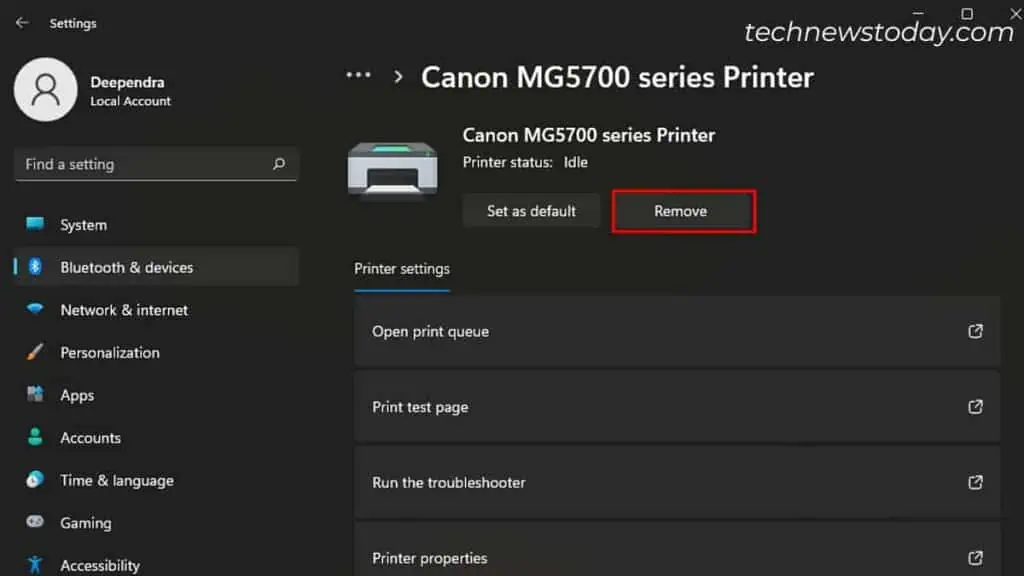Remove the Canon MG5700 printer
Image resolution: width=1024 pixels, height=576 pixels.
point(681,211)
